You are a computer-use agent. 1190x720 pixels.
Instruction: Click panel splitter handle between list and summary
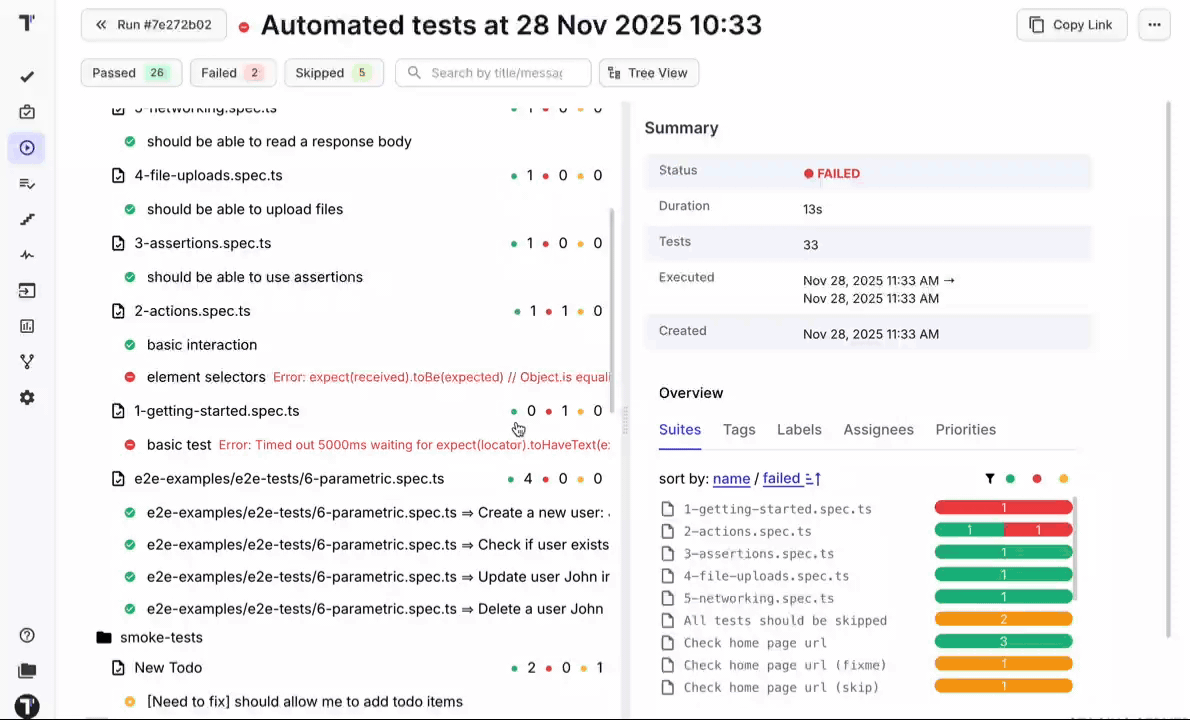coord(625,420)
